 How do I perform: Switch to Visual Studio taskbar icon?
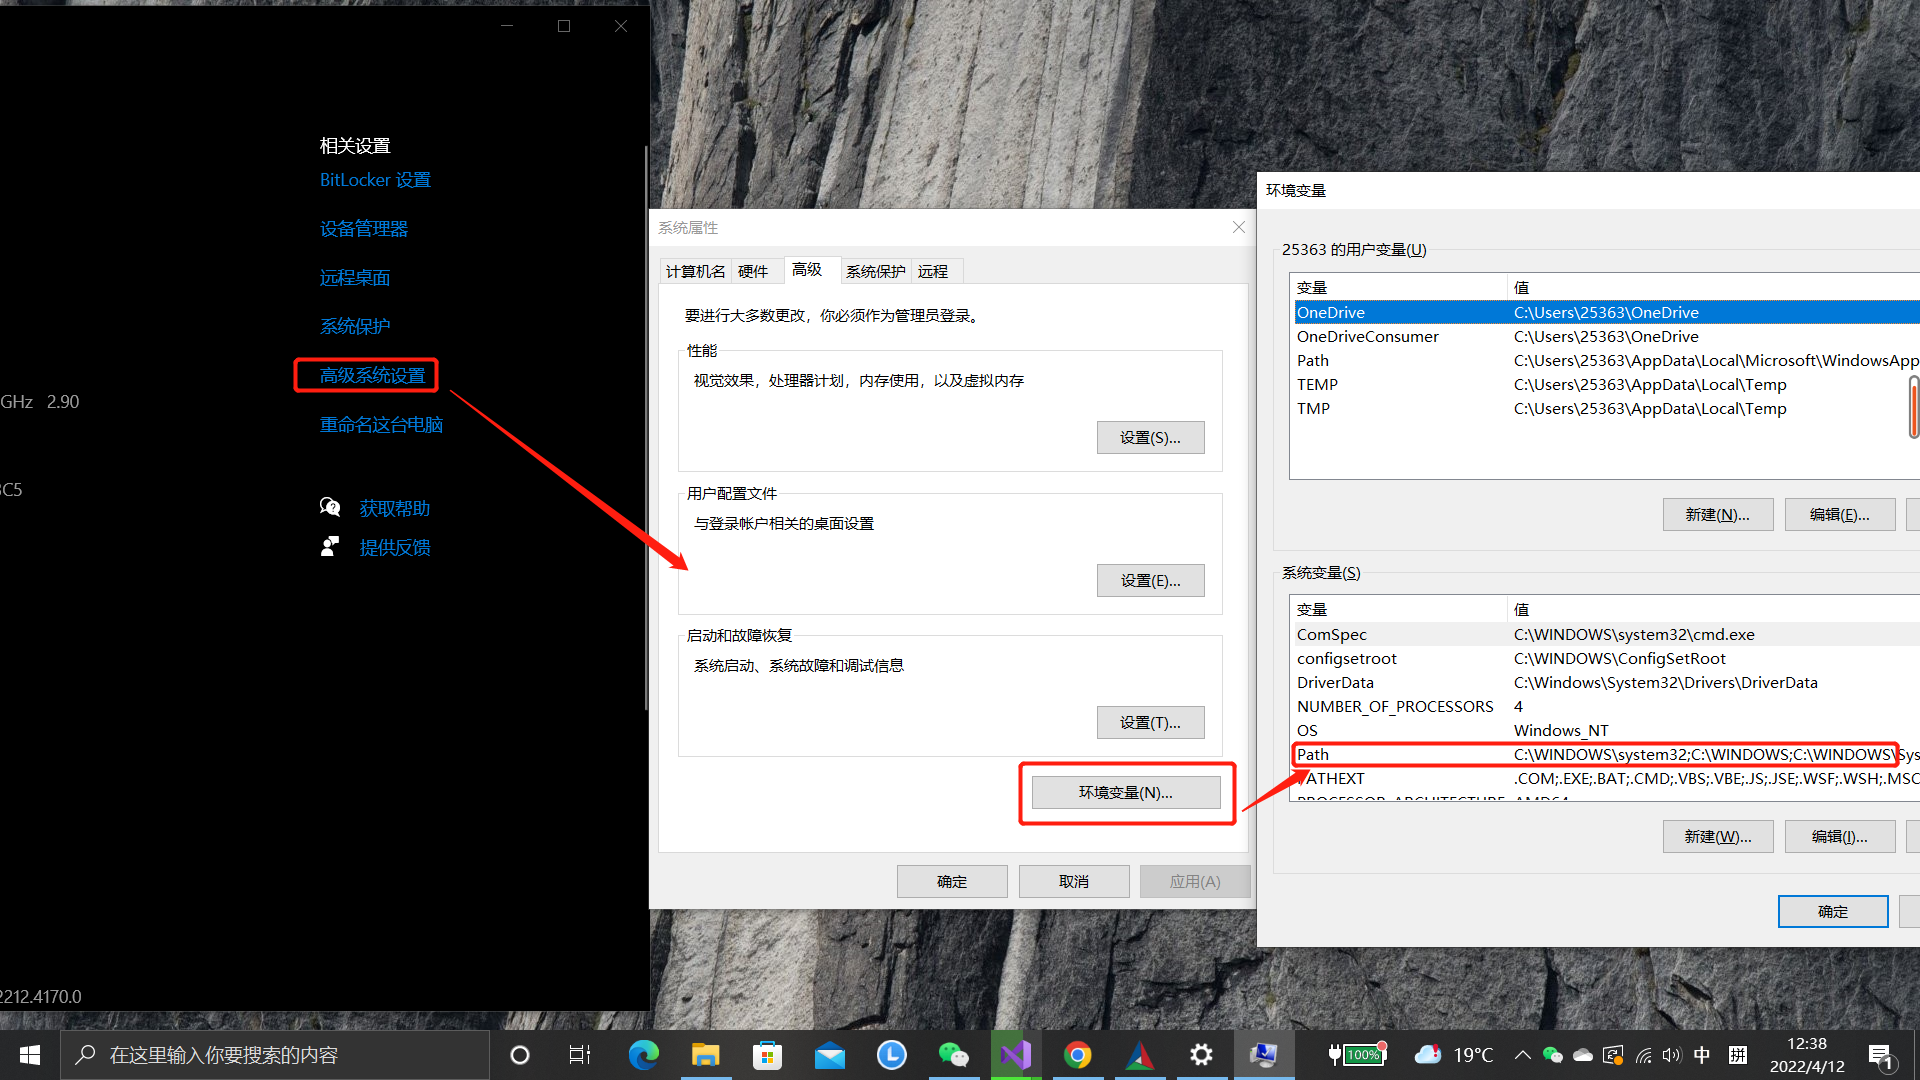click(x=1015, y=1055)
